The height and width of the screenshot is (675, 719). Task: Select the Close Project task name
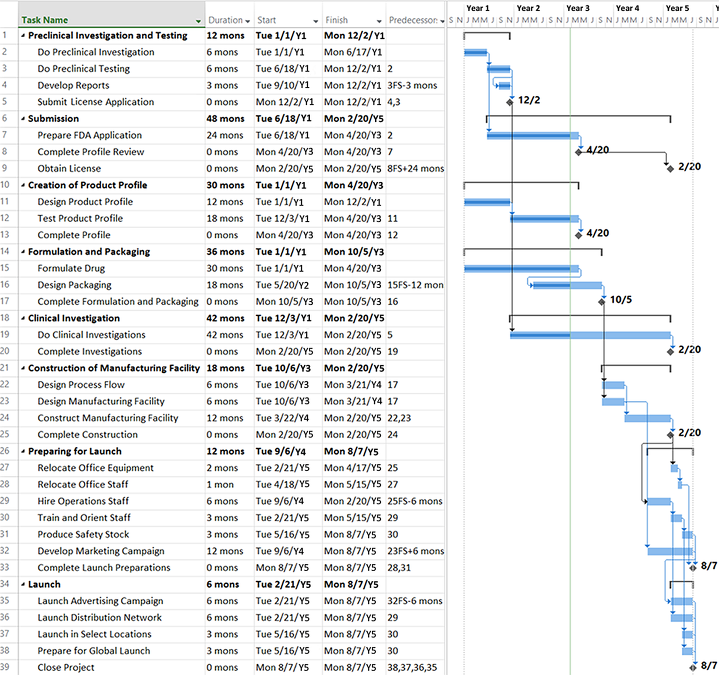coord(68,667)
